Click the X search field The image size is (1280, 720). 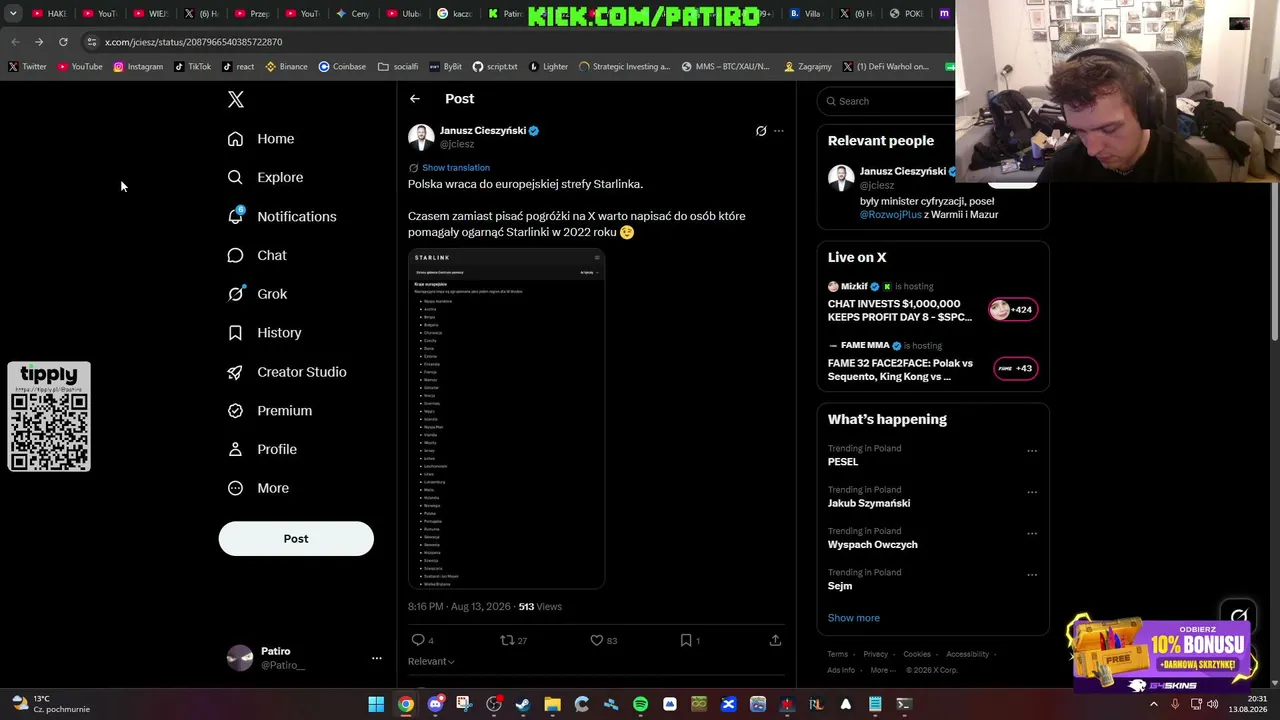tap(888, 101)
